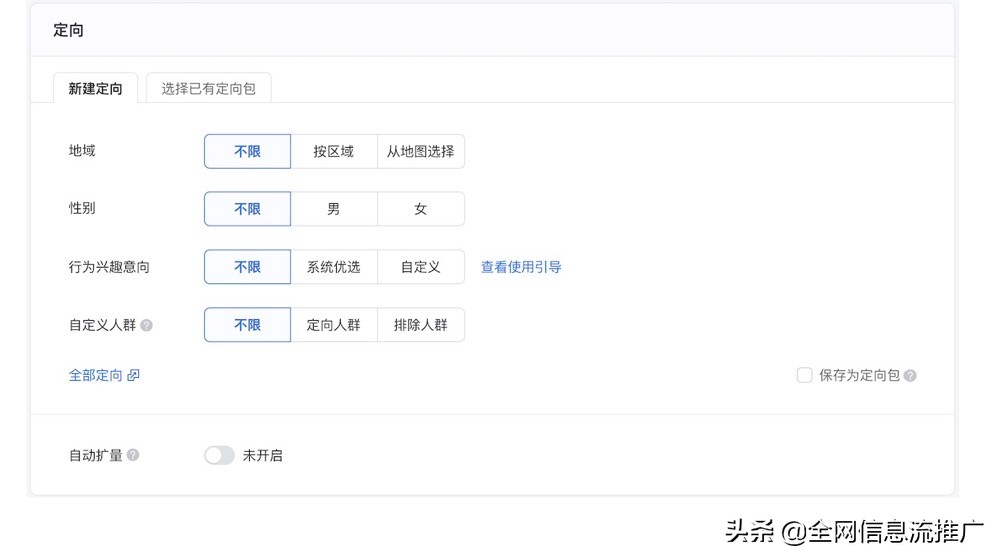Click the 地域 field label
The image size is (1000, 560).
(82, 151)
